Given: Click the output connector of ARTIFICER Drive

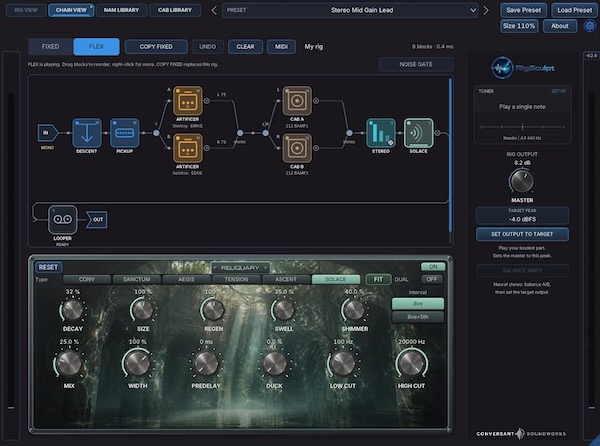Looking at the screenshot, I should [x=207, y=101].
